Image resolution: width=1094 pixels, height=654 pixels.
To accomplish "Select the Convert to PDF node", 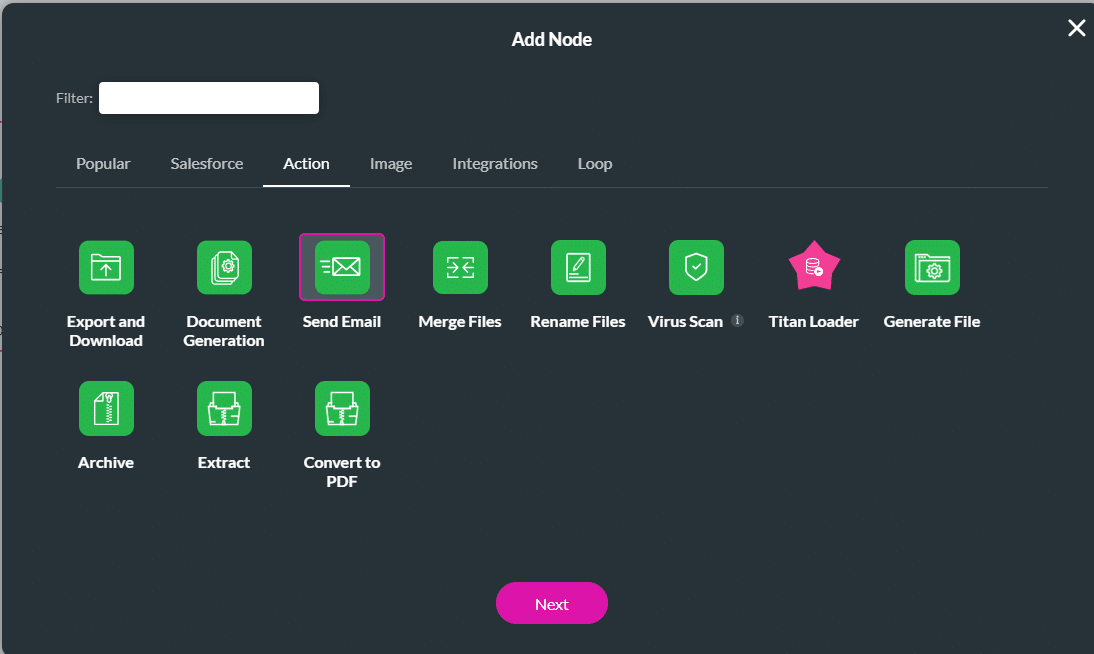I will tap(342, 408).
